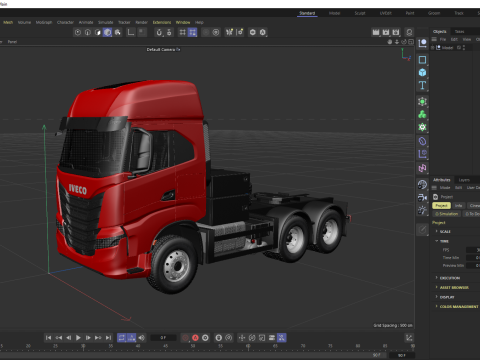
Task: Open the Simulate menu
Action: coord(106,22)
